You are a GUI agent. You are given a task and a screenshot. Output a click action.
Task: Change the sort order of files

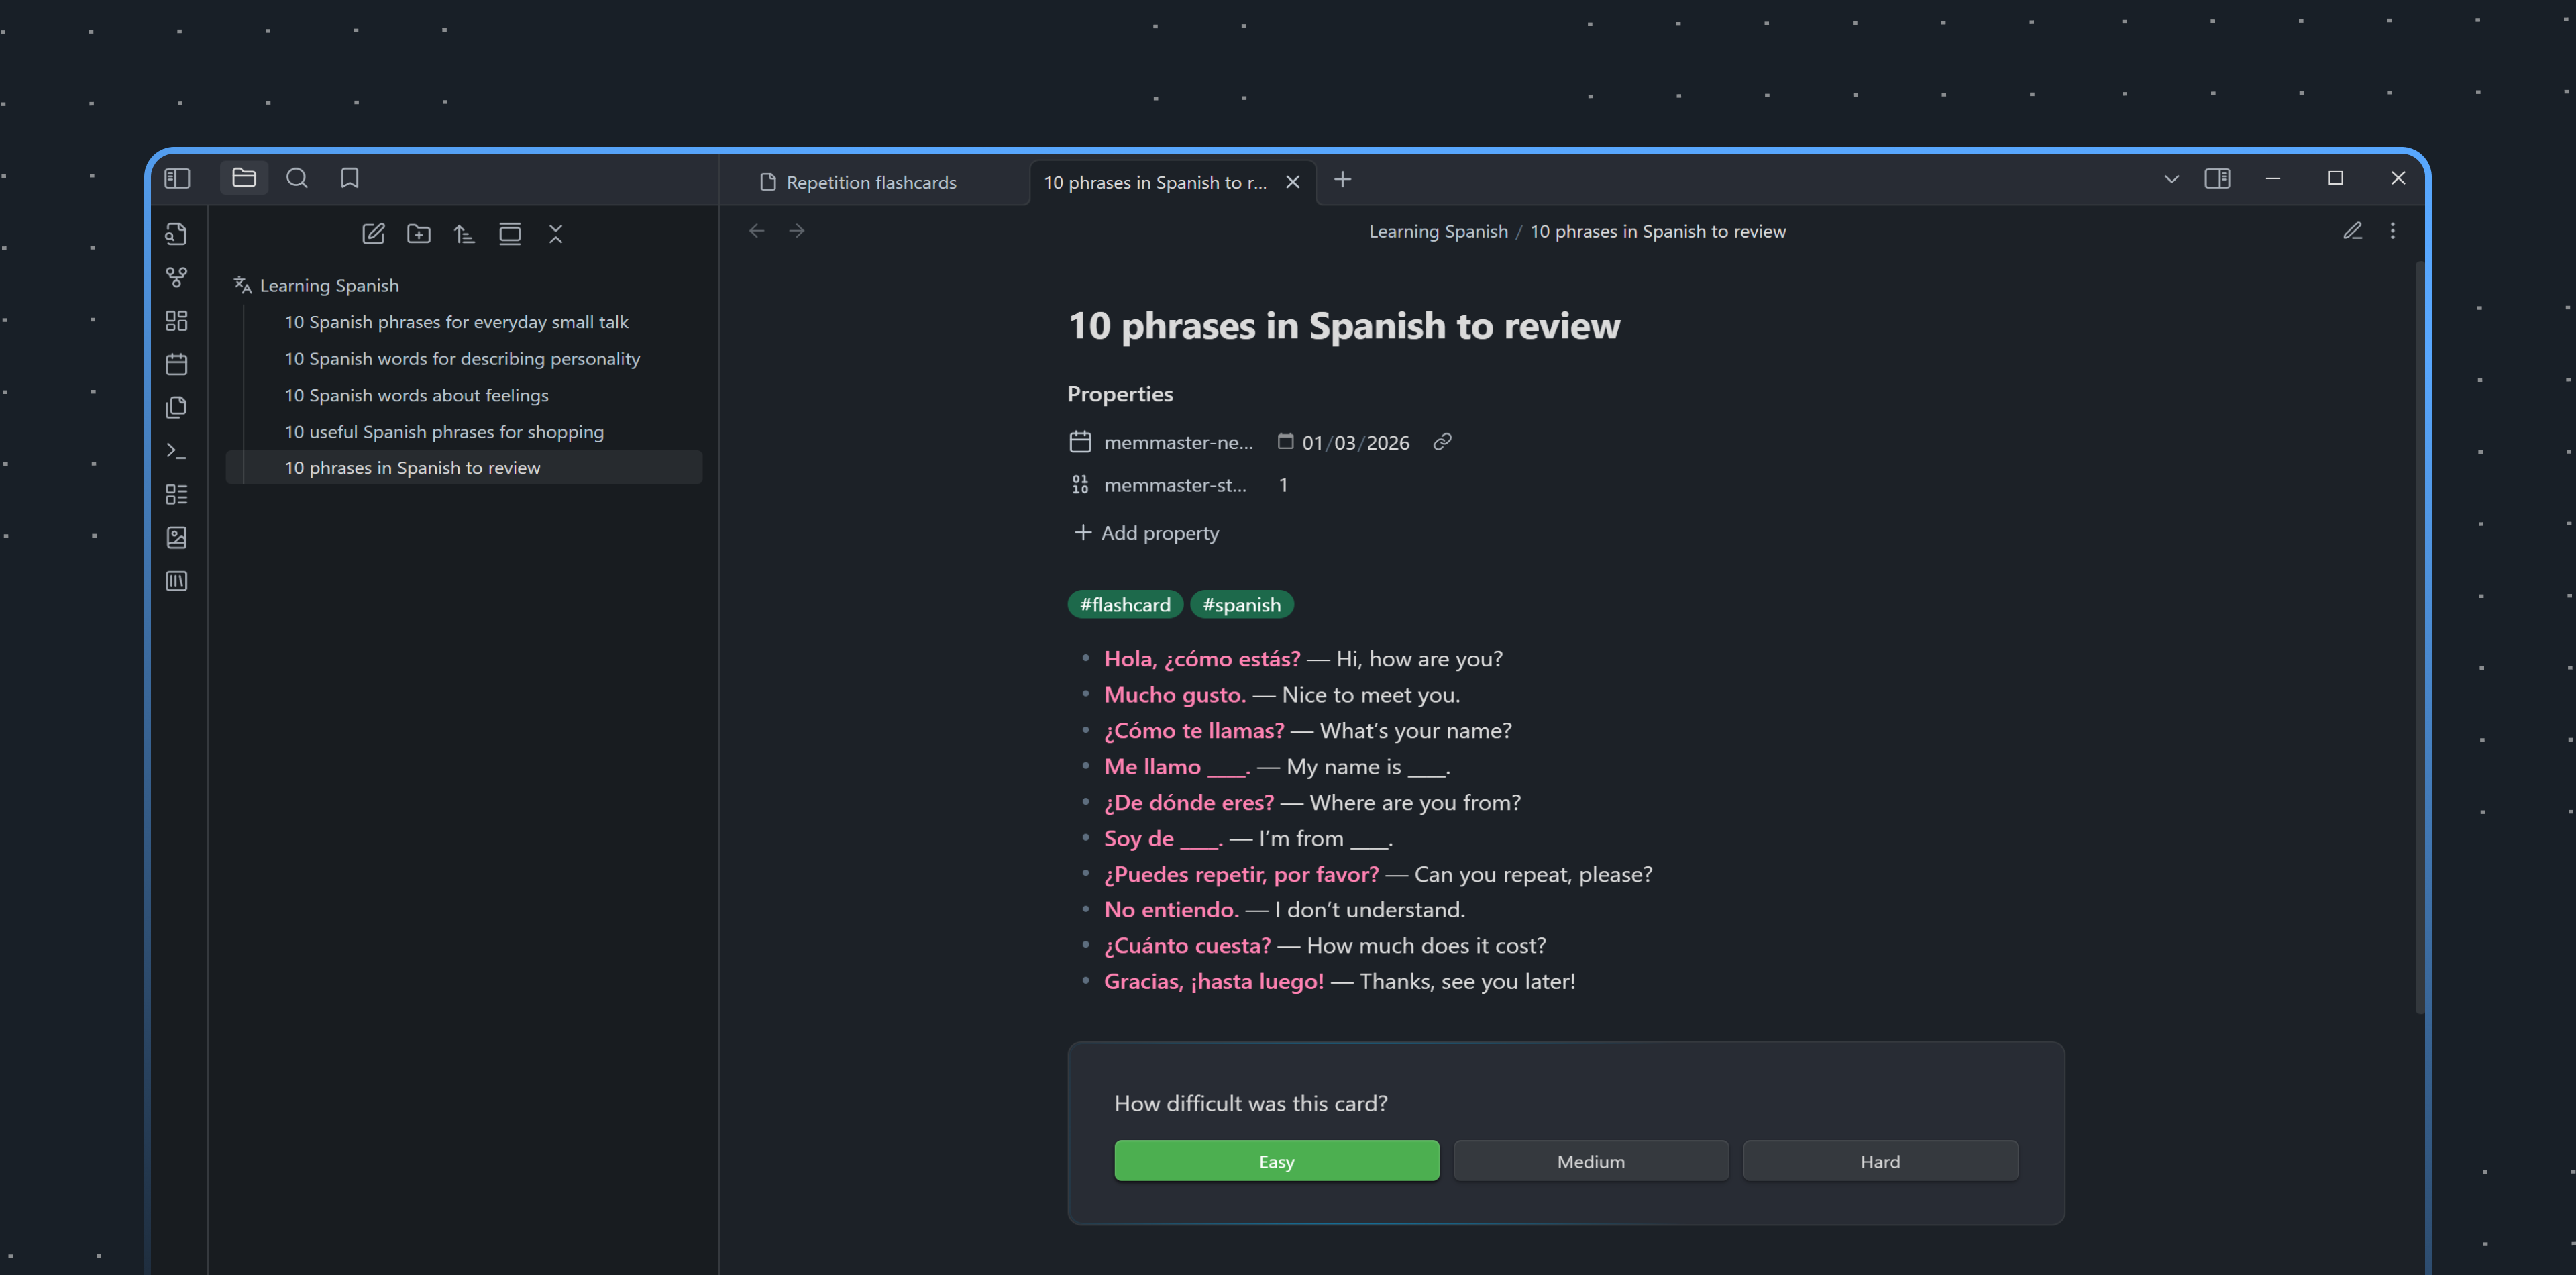pos(464,234)
